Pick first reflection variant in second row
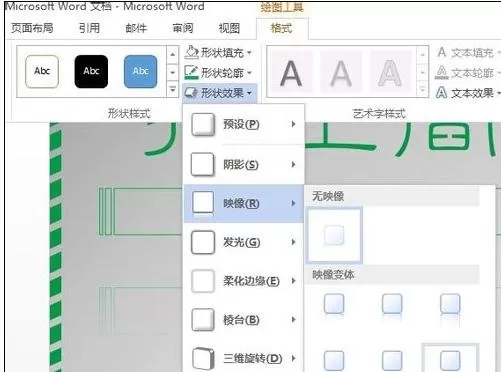The width and height of the screenshot is (501, 372). point(334,361)
